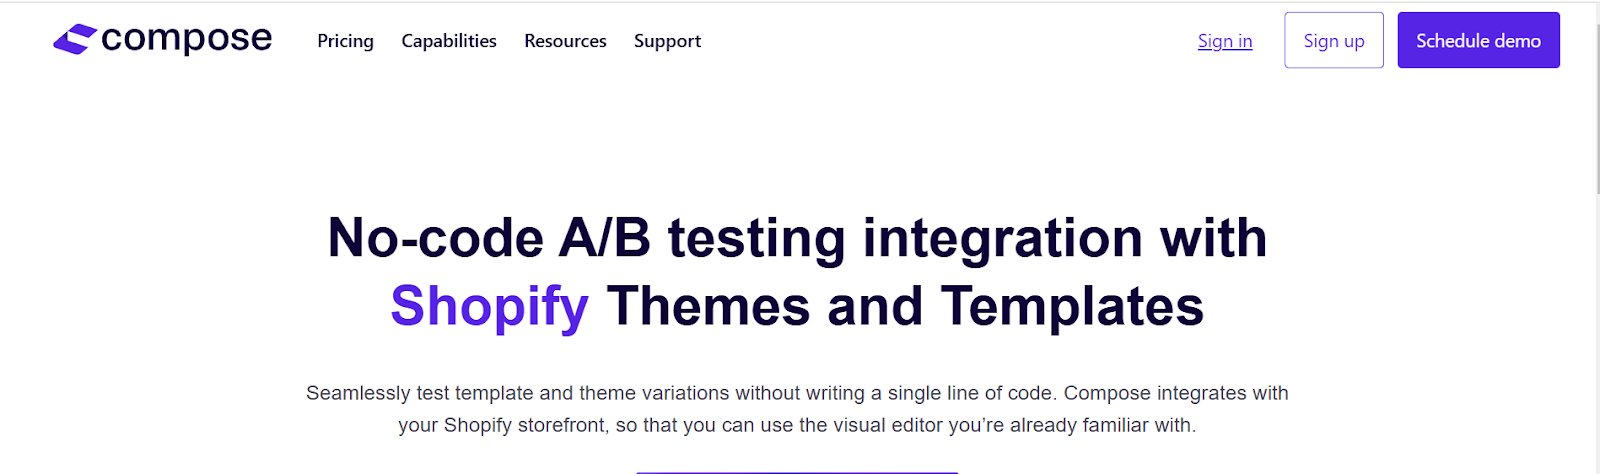The image size is (1600, 474).
Task: Open the Pricing page
Action: (345, 41)
